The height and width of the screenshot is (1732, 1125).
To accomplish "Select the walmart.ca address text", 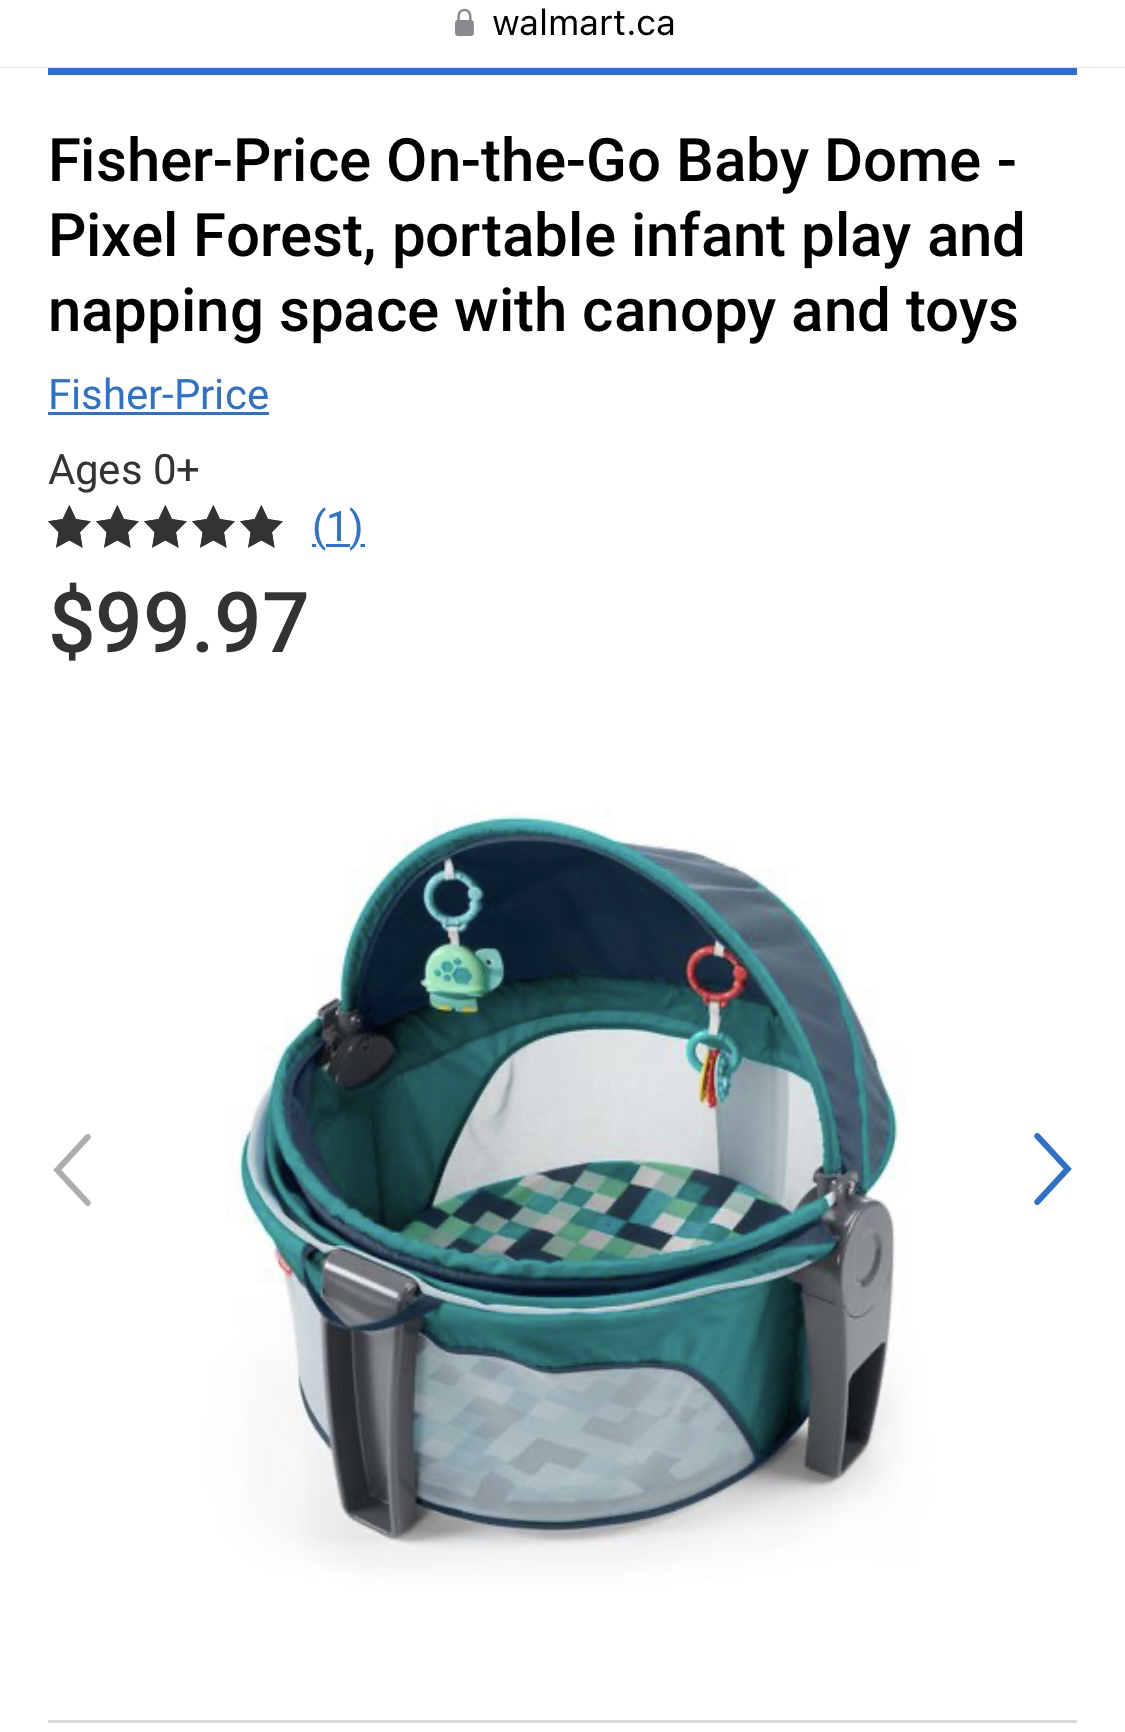I will pyautogui.click(x=583, y=24).
